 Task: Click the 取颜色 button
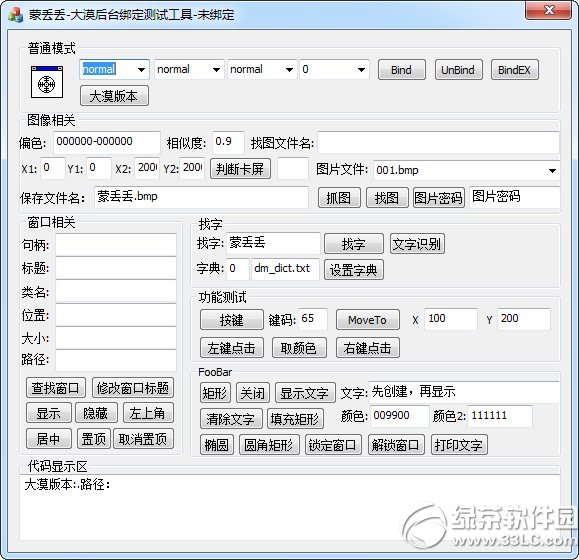(x=299, y=348)
